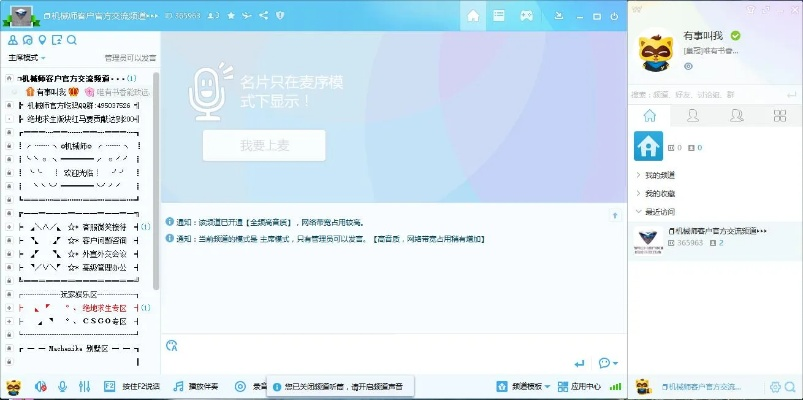This screenshot has height=400, width=803.
Task: Select the Mechanike 别墅区 channel row
Action: tap(79, 348)
